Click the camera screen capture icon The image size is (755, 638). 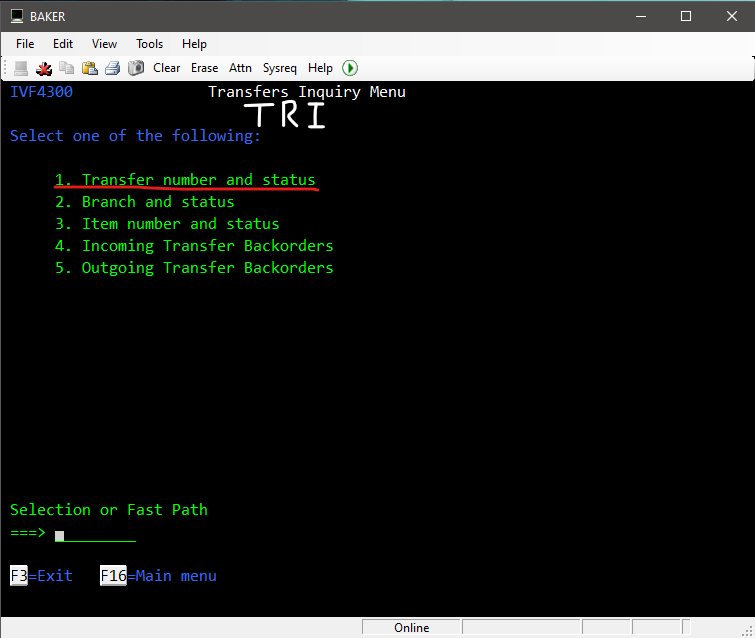point(135,68)
